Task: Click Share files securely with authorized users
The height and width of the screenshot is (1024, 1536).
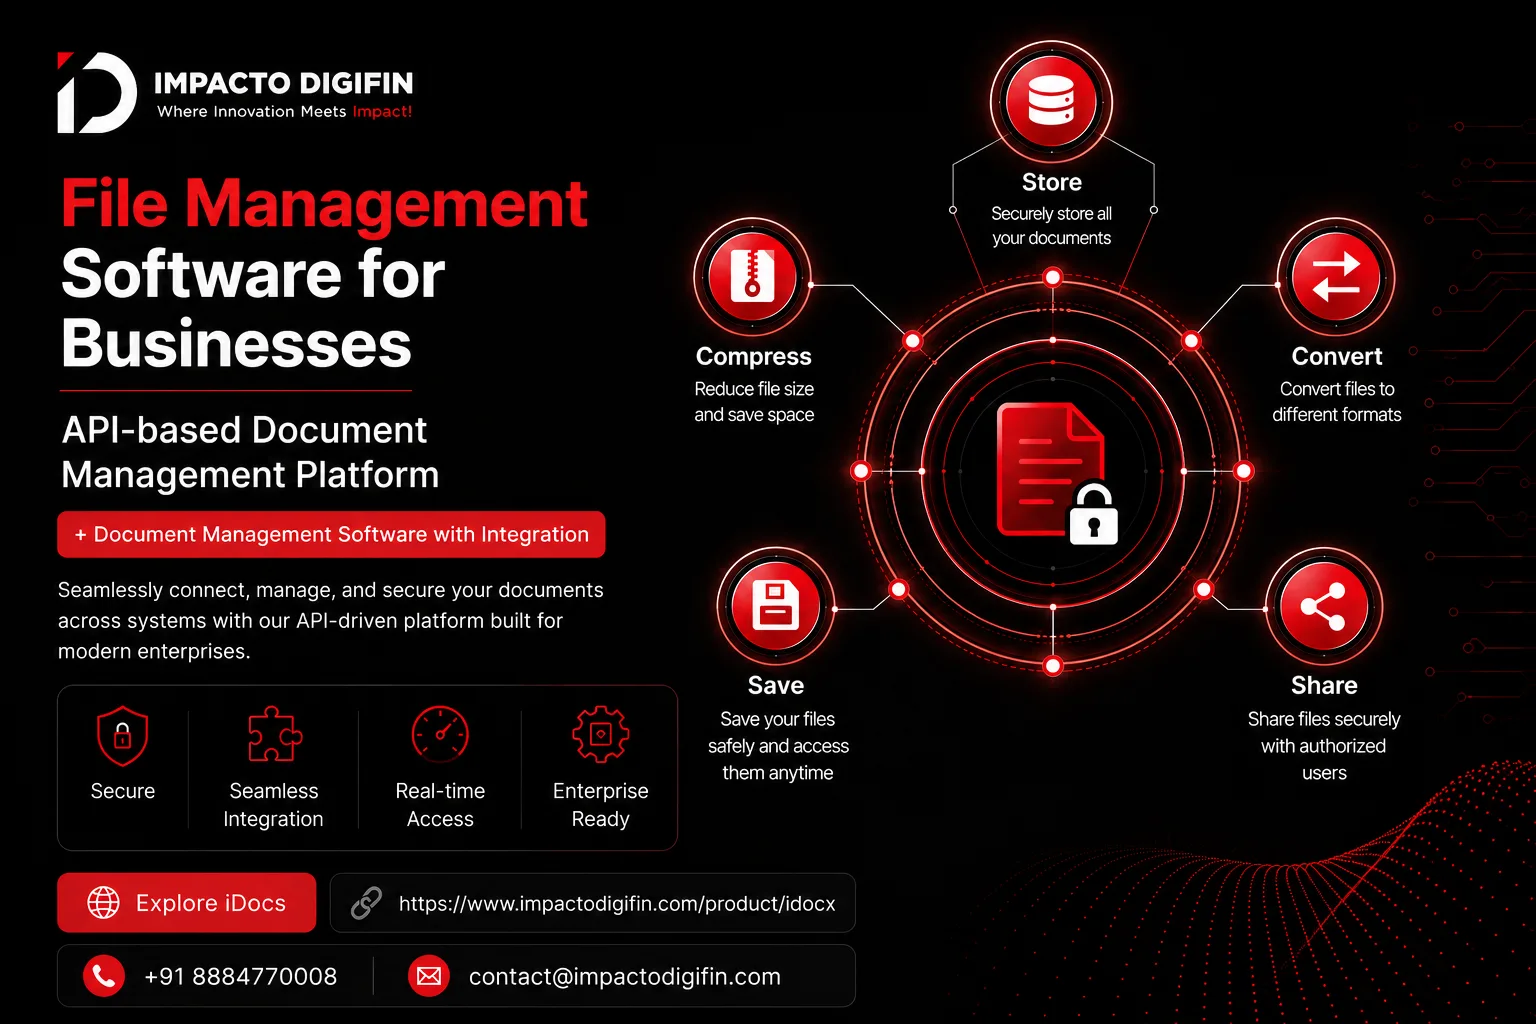Action: [x=1324, y=746]
